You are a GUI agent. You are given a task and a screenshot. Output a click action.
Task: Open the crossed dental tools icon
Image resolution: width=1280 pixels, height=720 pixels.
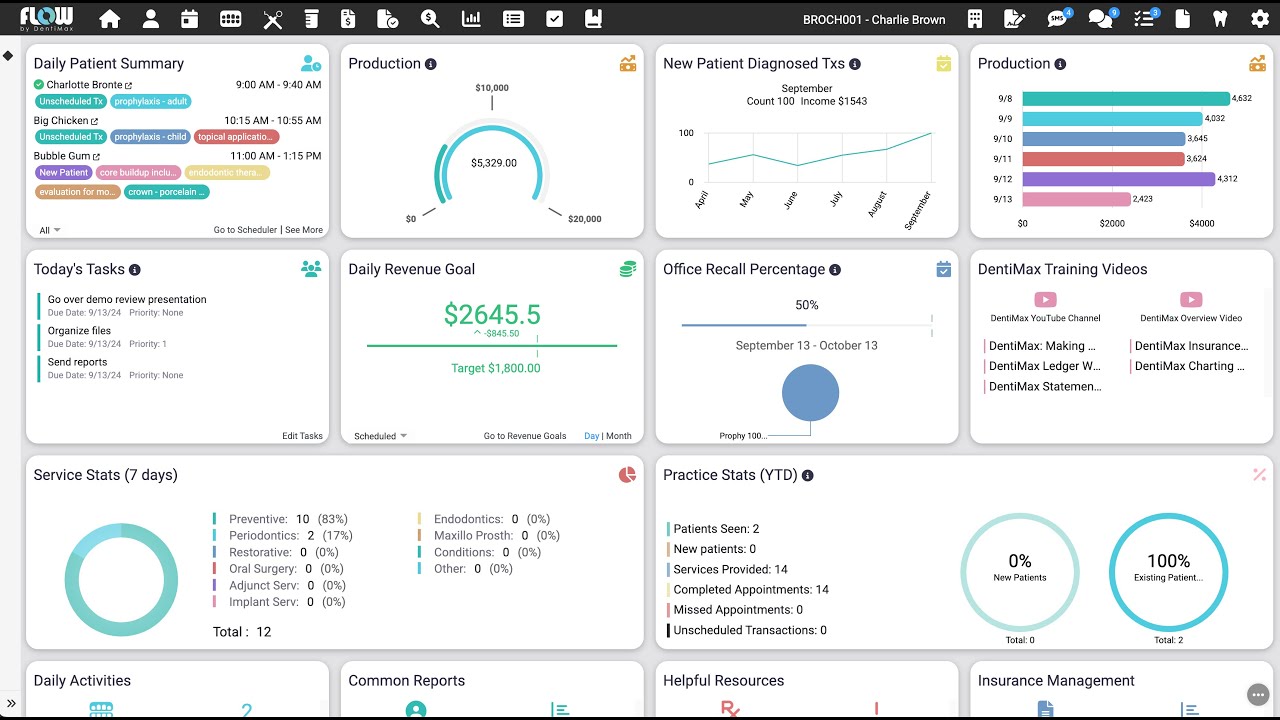pyautogui.click(x=272, y=19)
